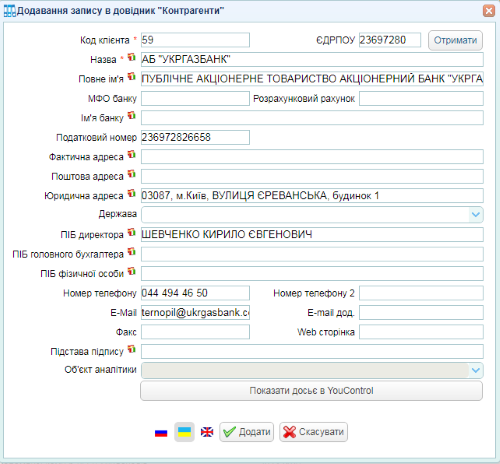Click the translation icon beside Юридична адреса
The width and height of the screenshot is (500, 464).
(x=132, y=193)
